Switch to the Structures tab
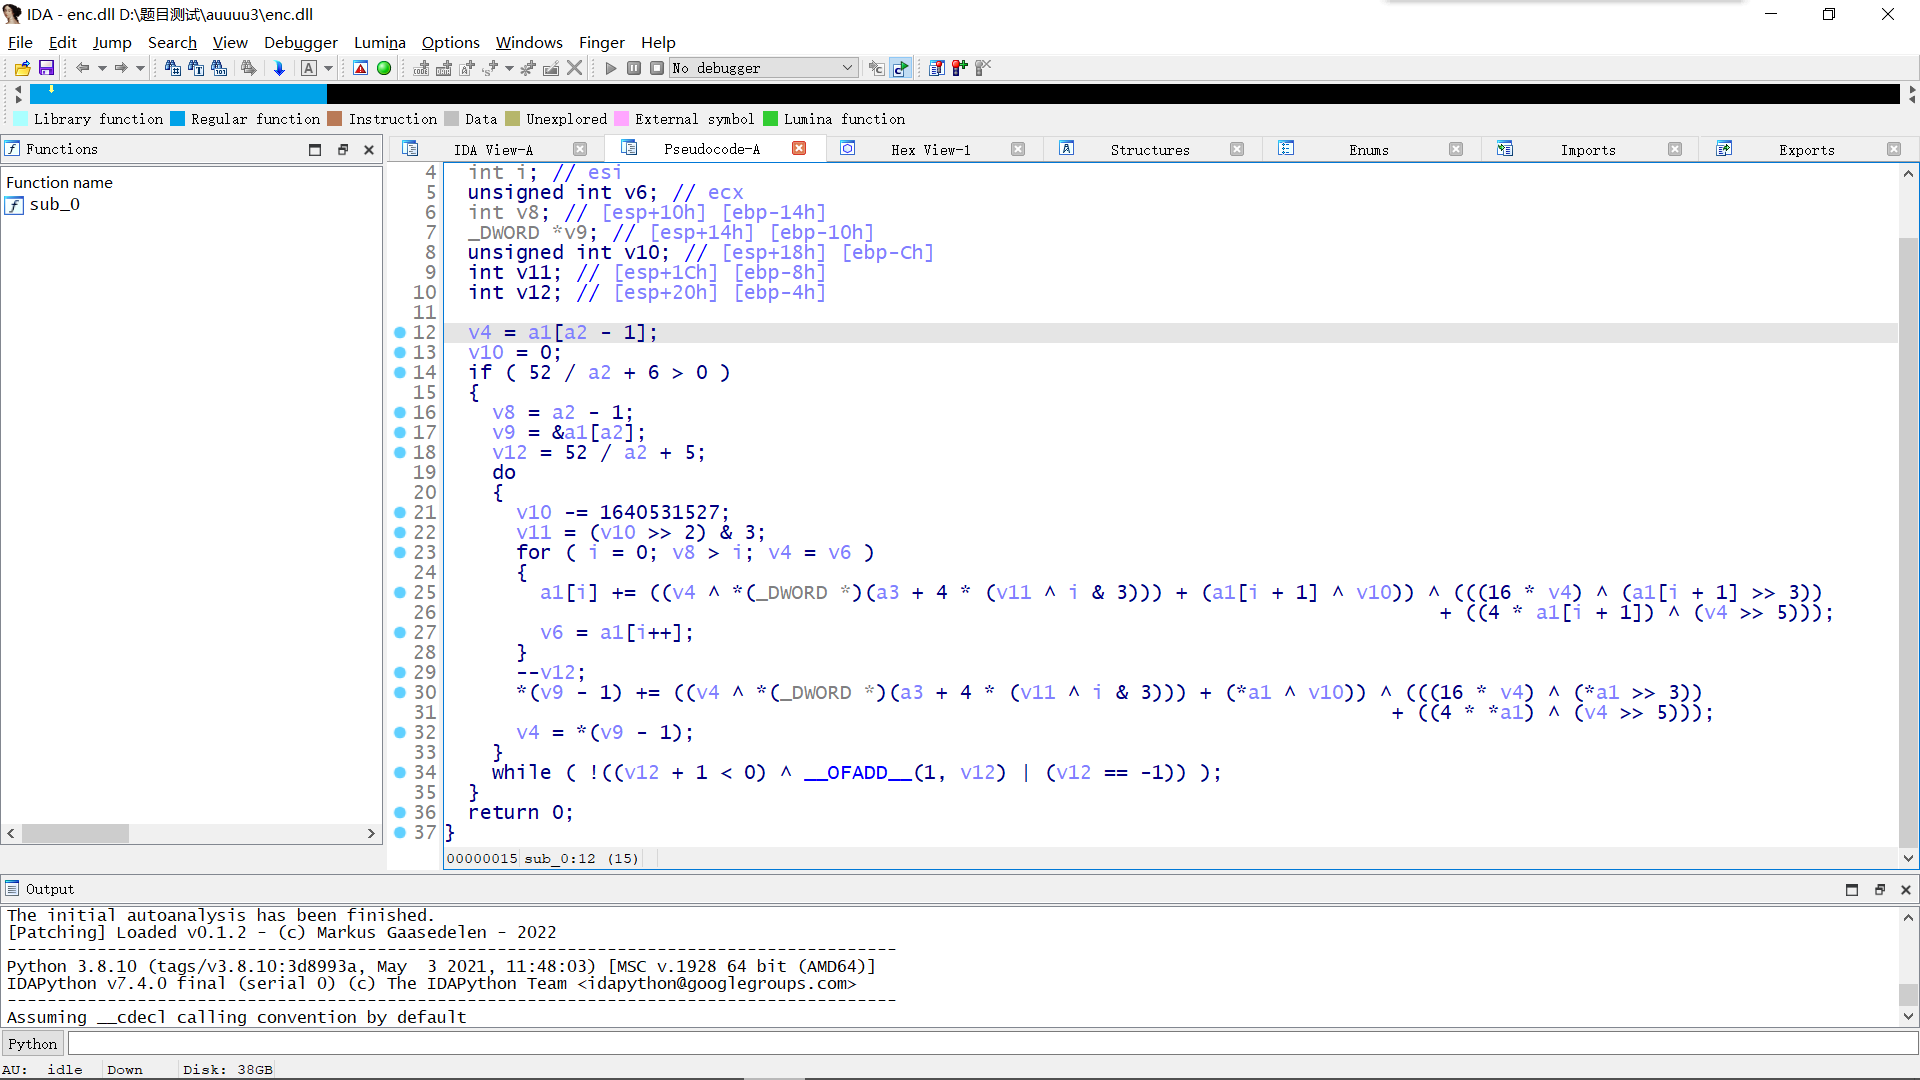Viewport: 1920px width, 1080px height. 1150,149
